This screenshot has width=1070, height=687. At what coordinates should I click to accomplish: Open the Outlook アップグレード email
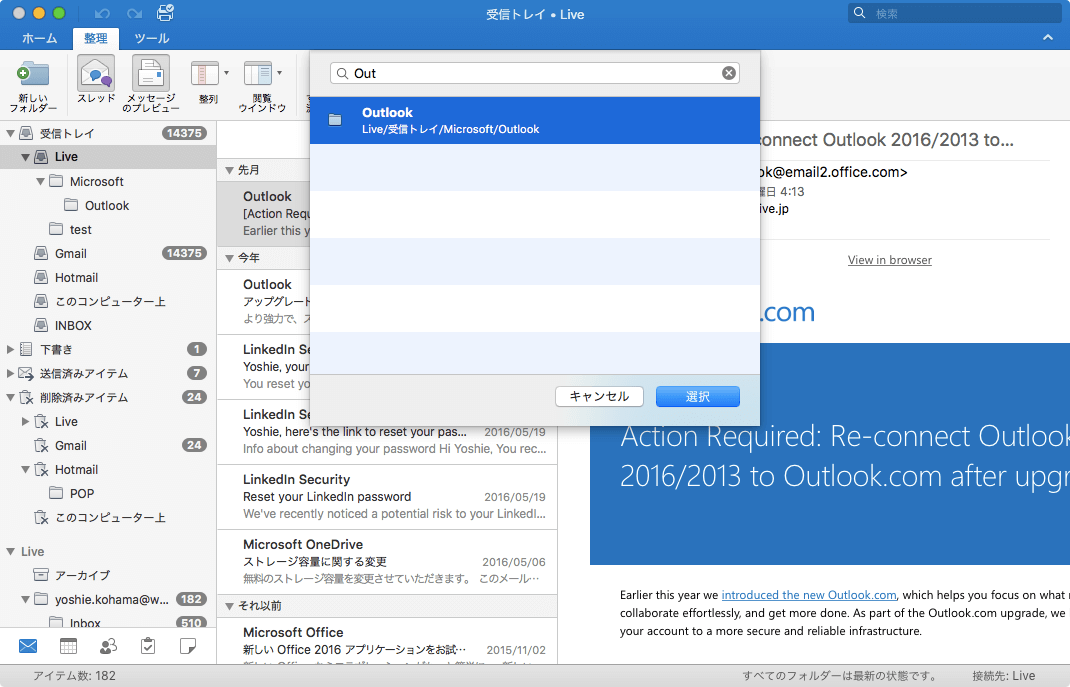click(x=264, y=301)
